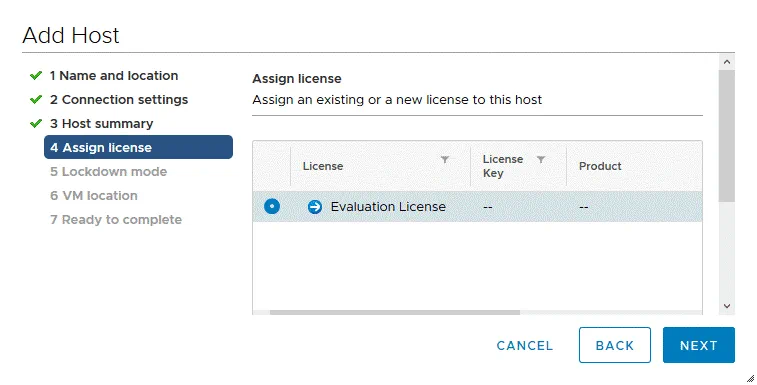Go to step 2 Connection settings

pyautogui.click(x=119, y=100)
